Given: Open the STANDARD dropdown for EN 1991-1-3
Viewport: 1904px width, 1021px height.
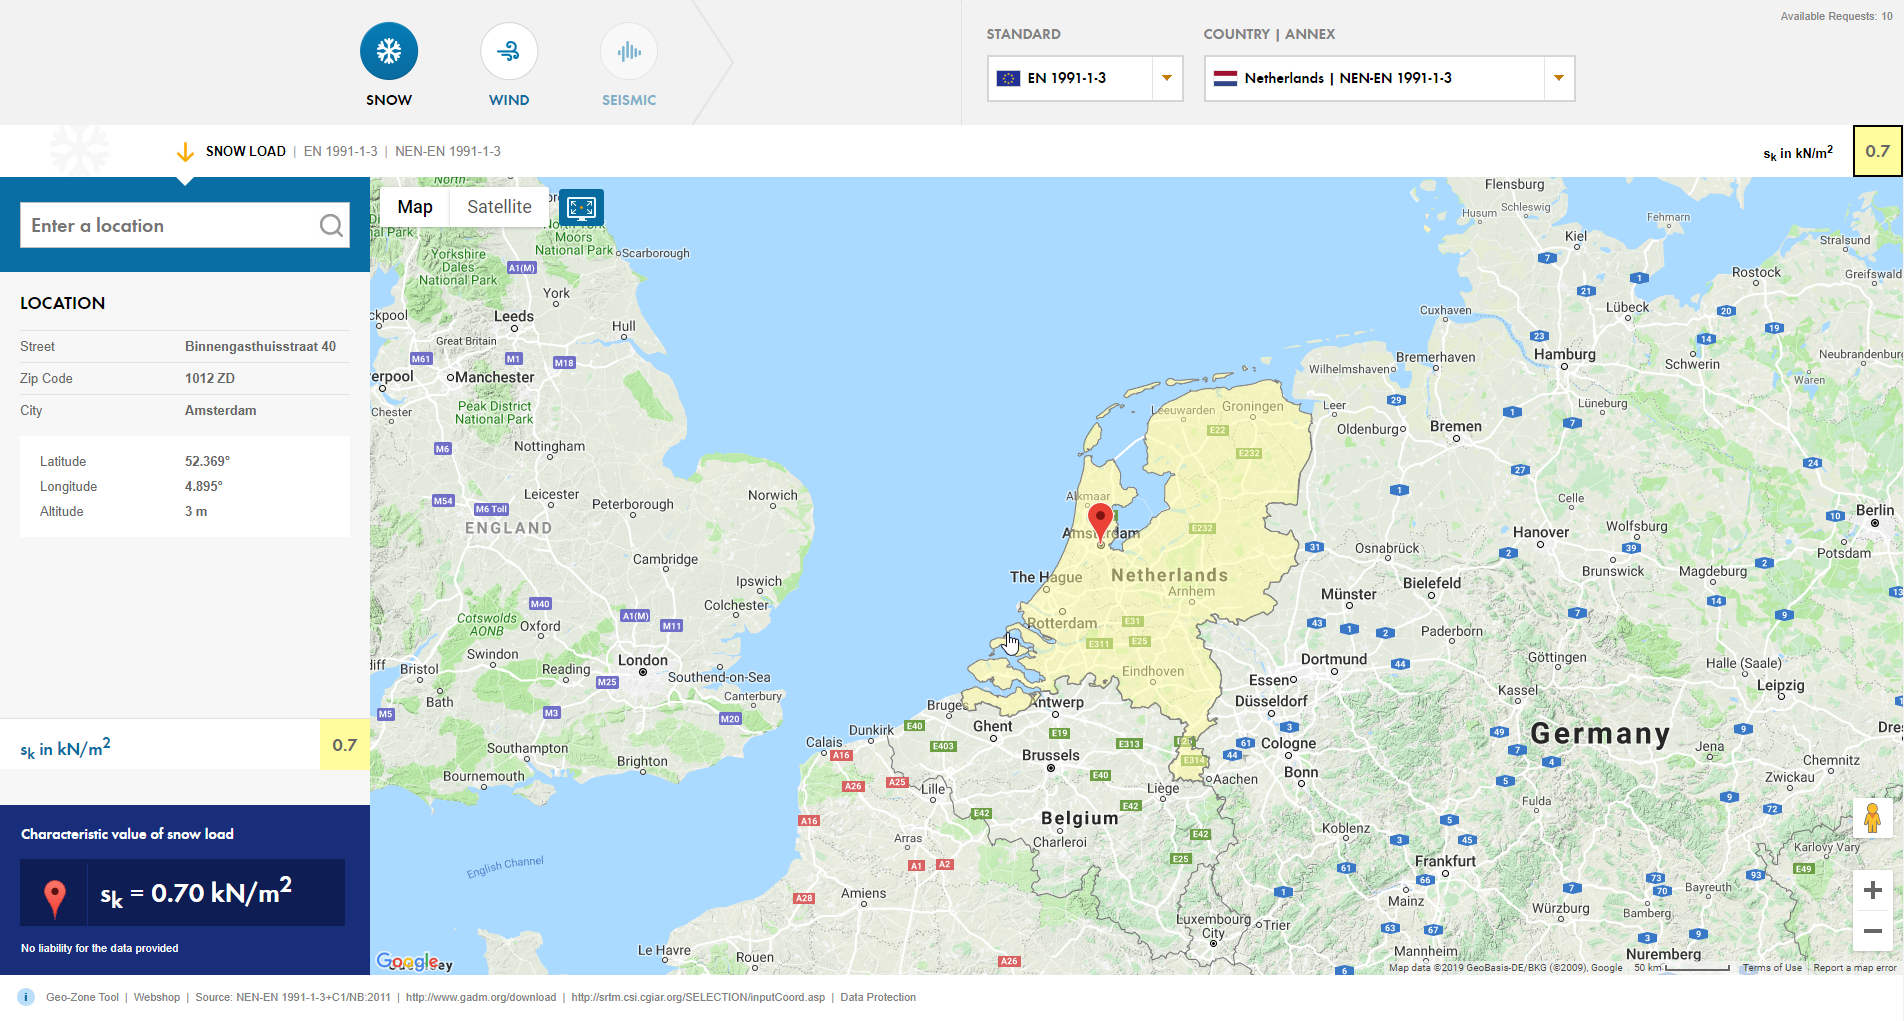Looking at the screenshot, I should coord(1166,78).
